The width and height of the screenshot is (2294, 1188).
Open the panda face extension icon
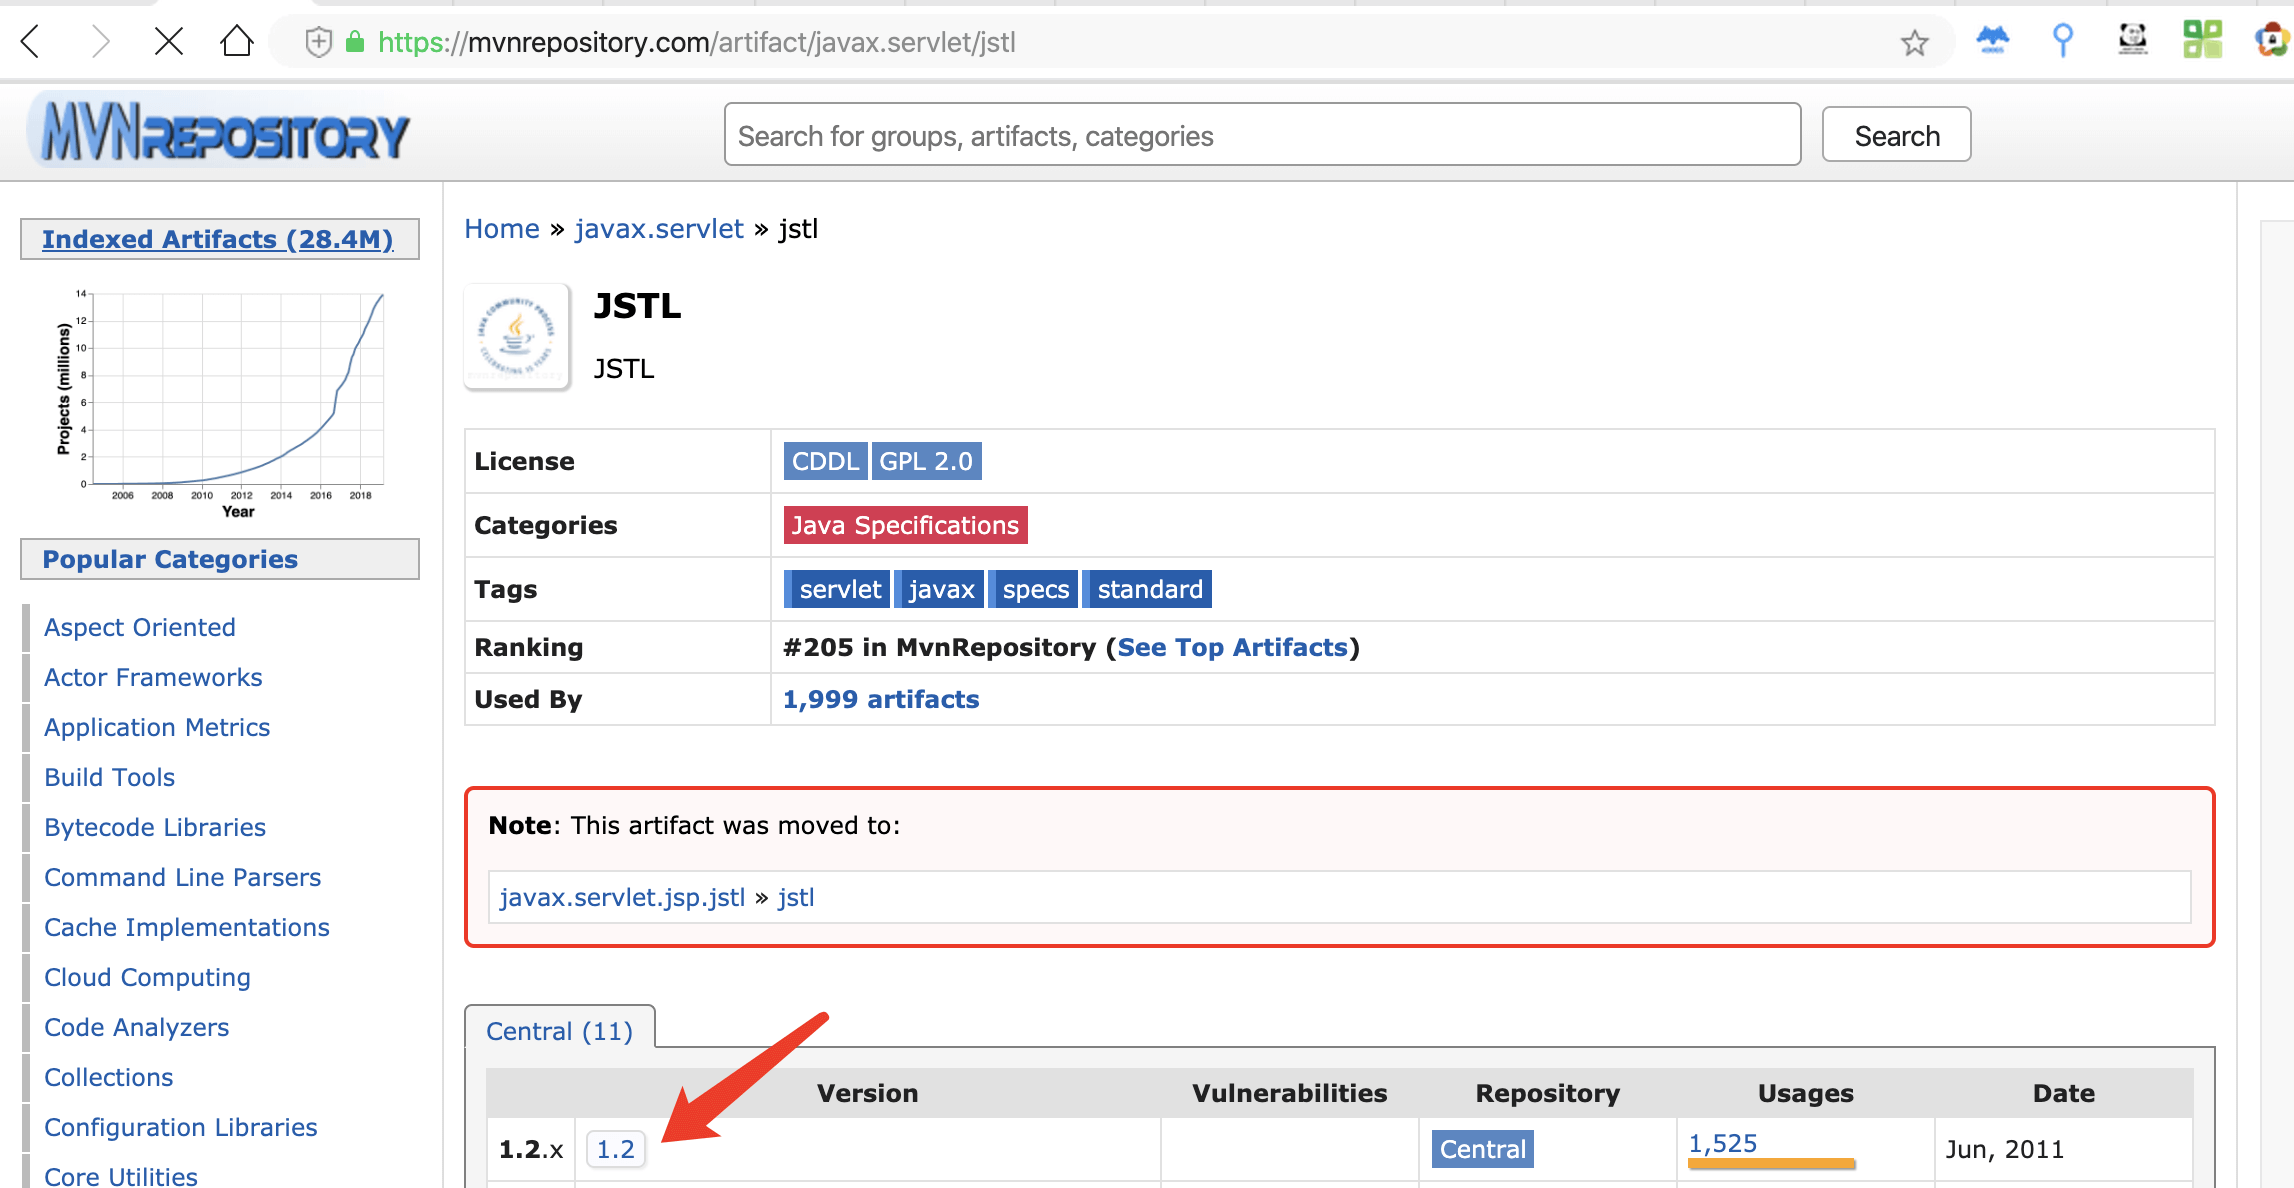click(x=2133, y=40)
